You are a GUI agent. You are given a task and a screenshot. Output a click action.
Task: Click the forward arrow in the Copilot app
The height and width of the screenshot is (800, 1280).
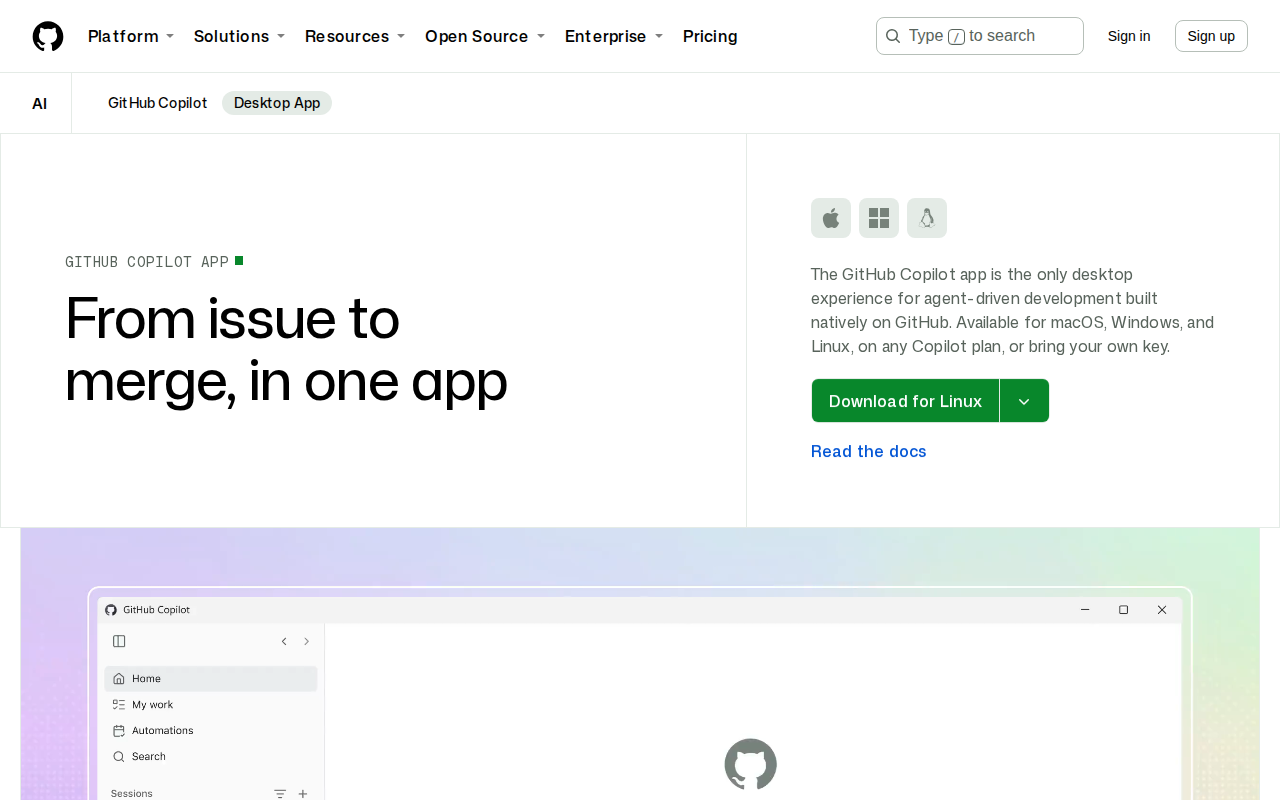[x=306, y=641]
